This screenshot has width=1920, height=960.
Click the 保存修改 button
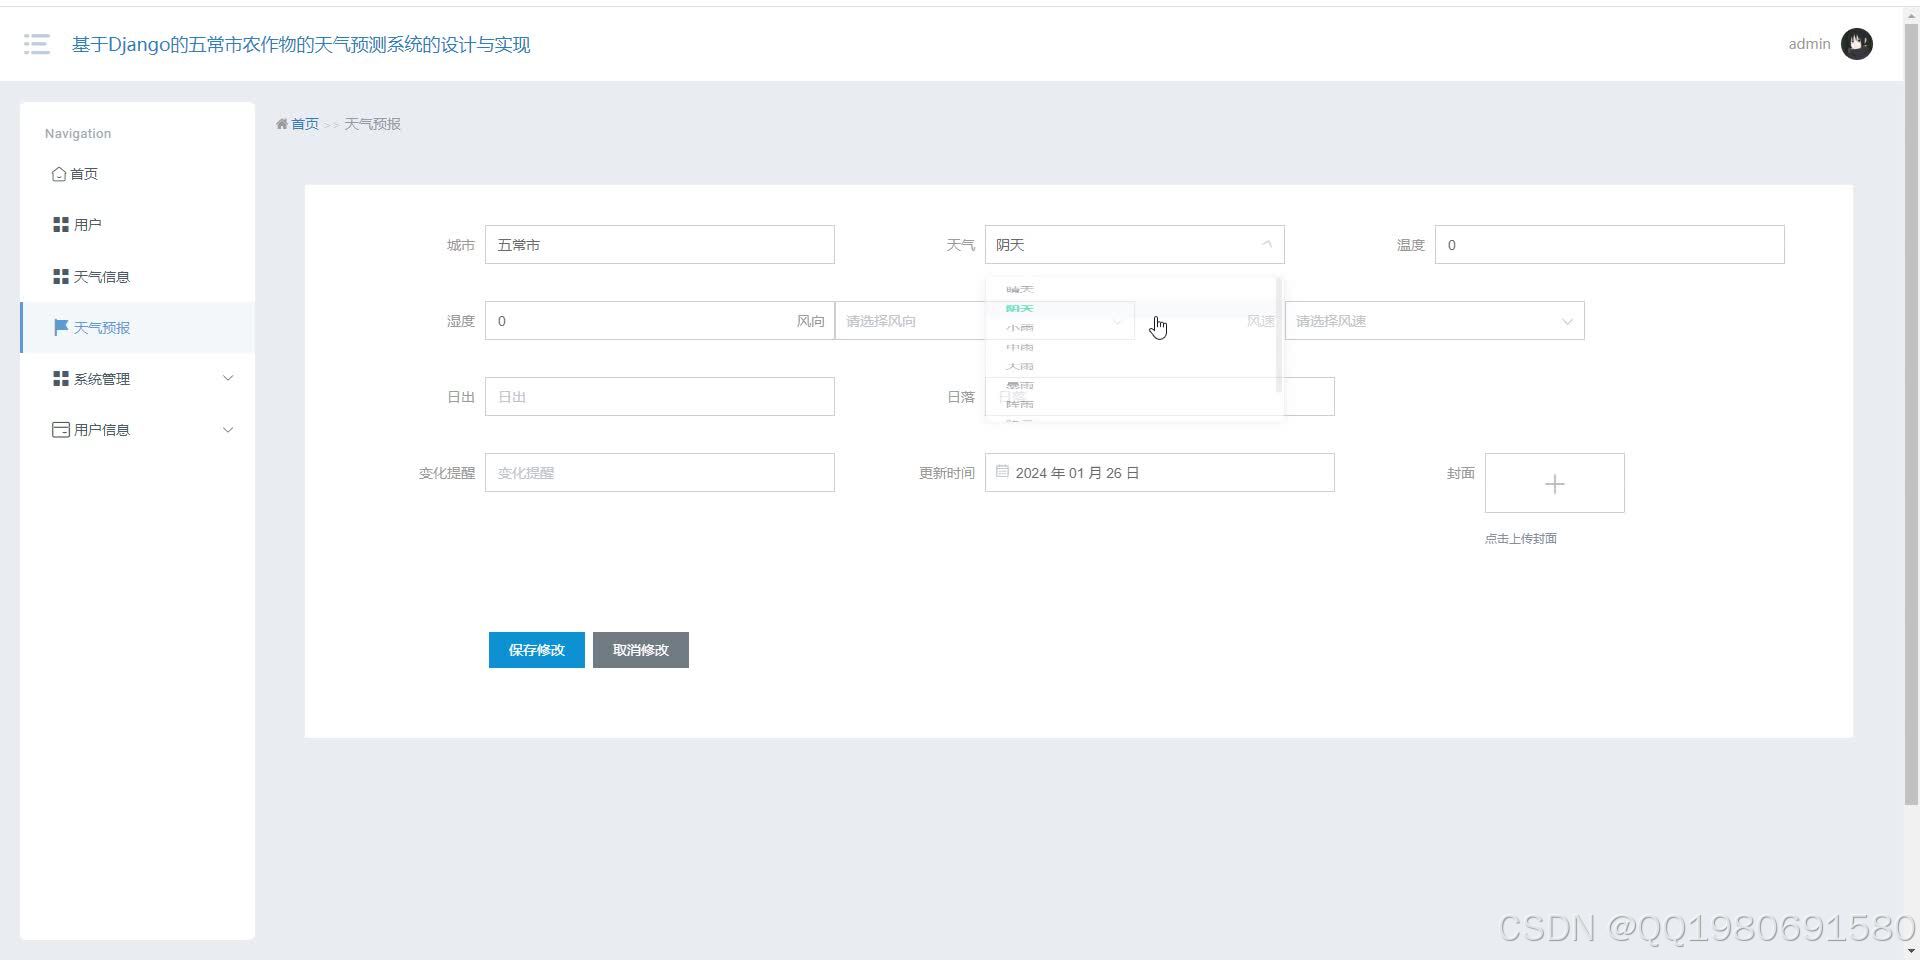pyautogui.click(x=537, y=650)
